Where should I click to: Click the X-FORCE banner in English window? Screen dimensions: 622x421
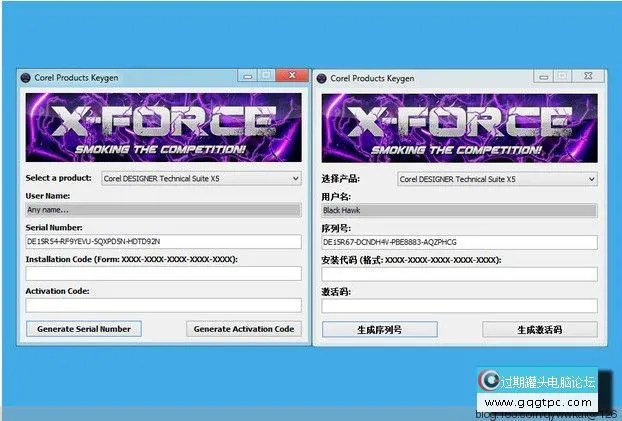click(x=163, y=127)
